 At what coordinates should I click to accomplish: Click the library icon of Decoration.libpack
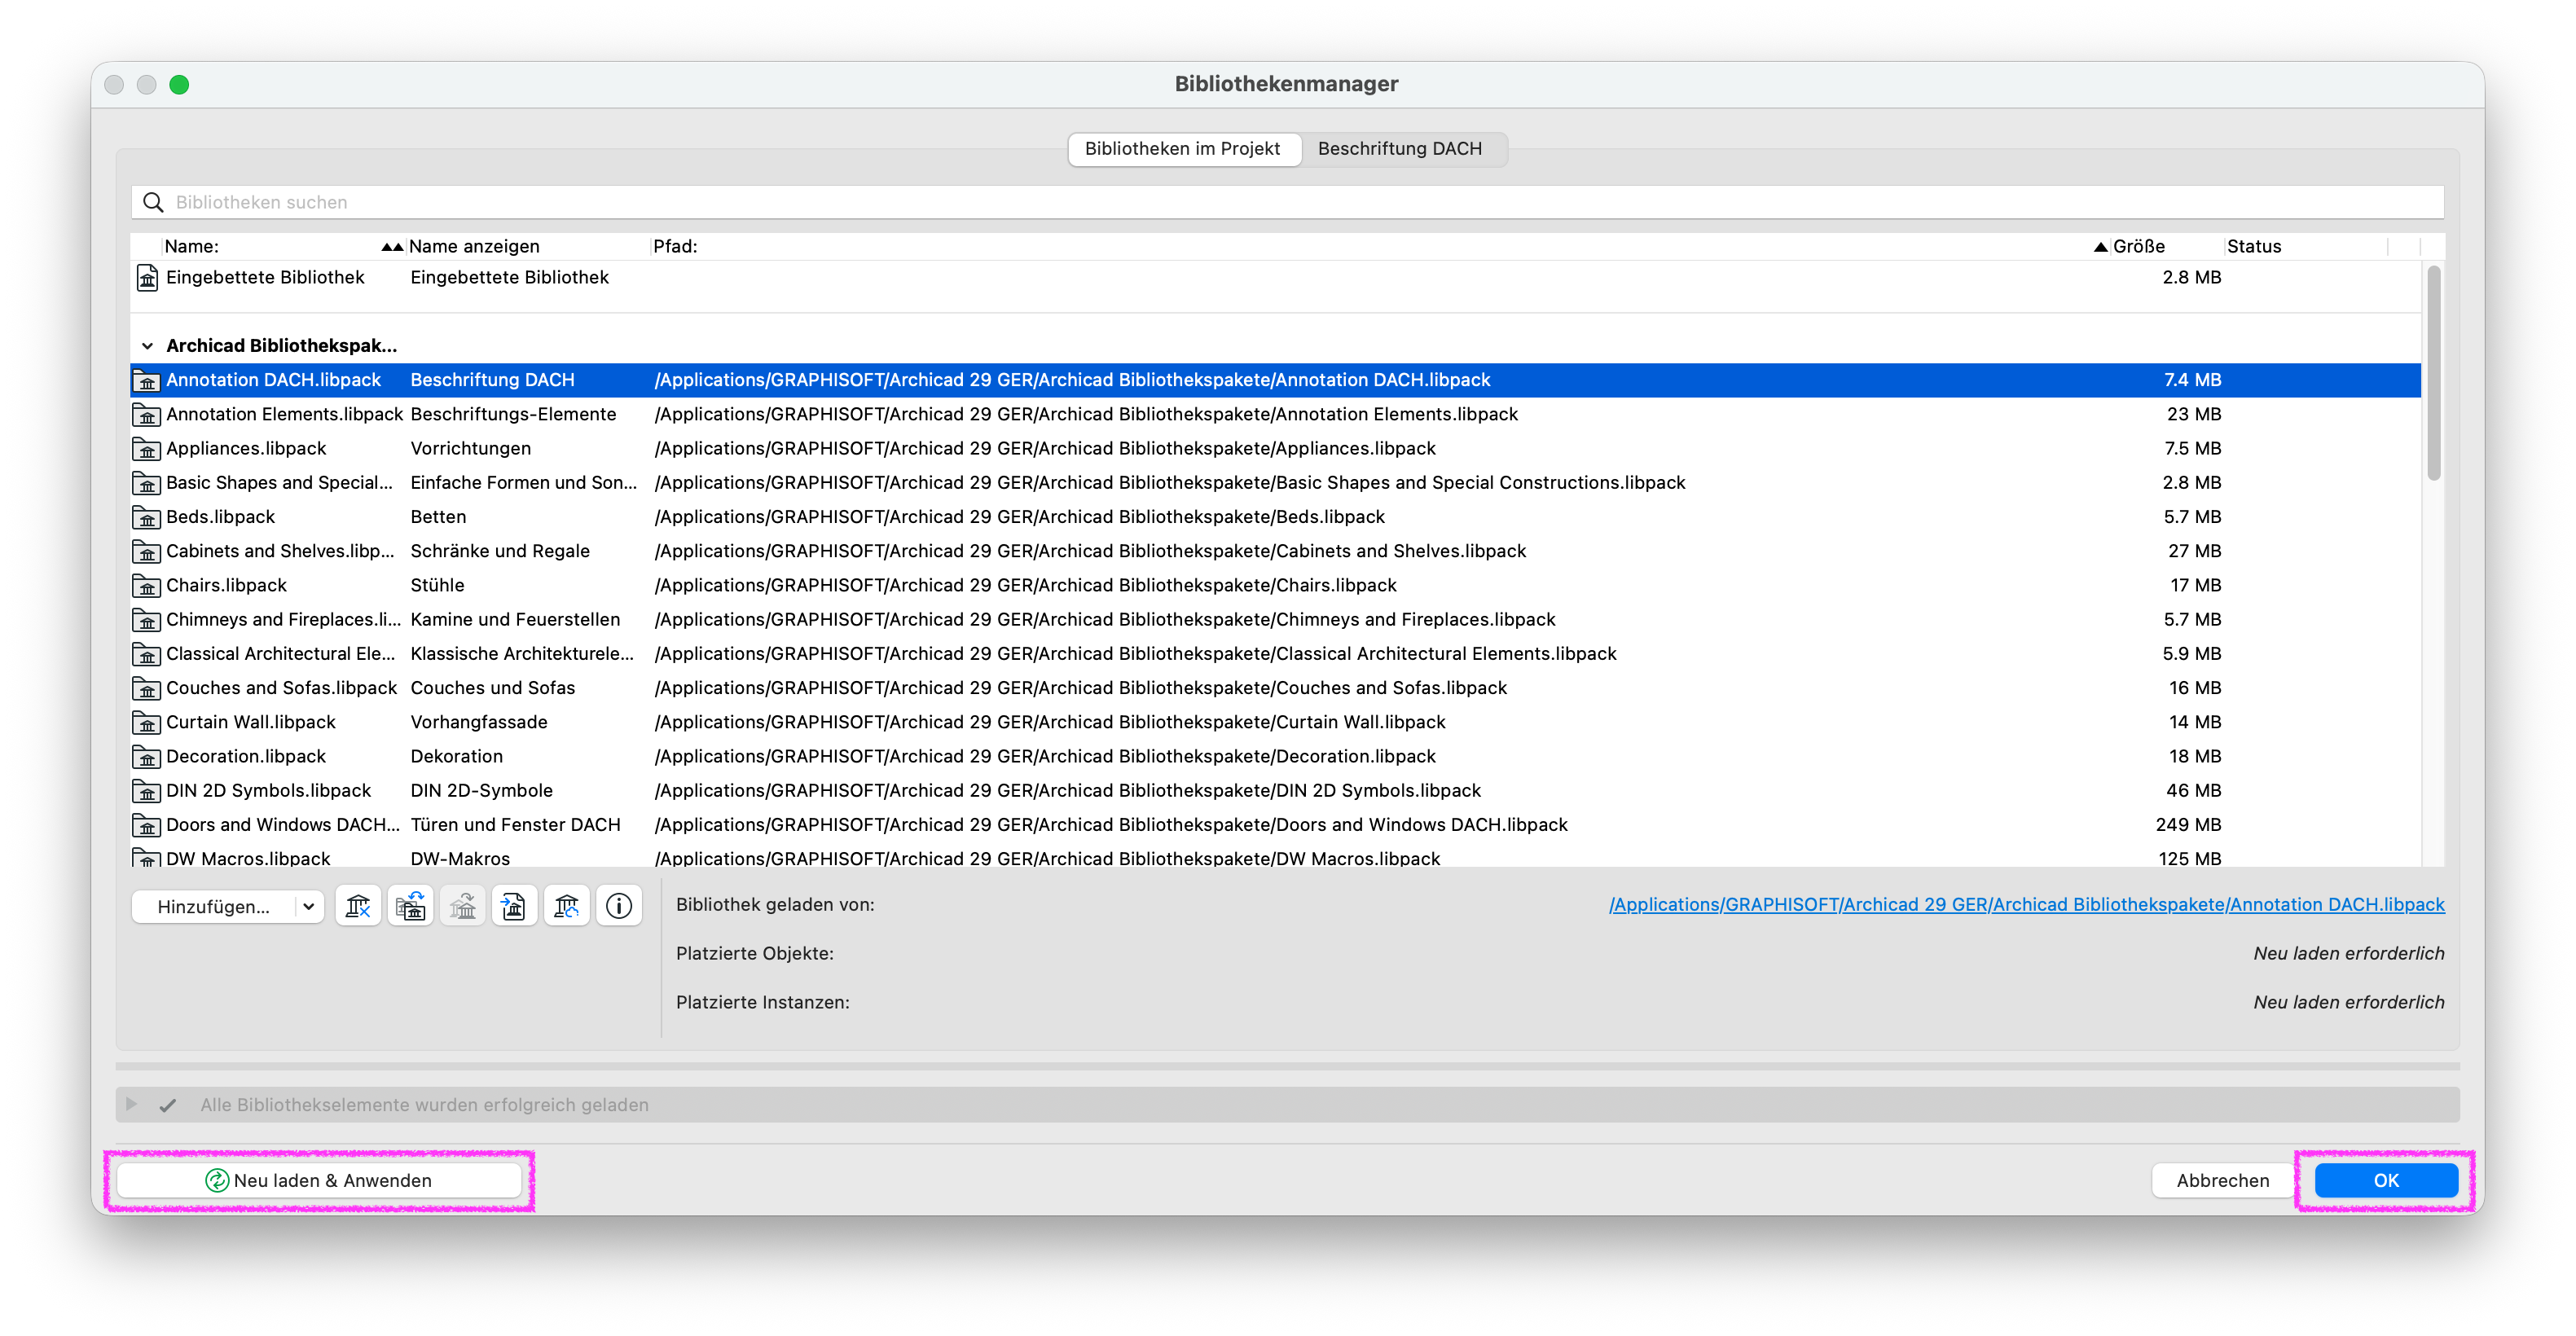[x=147, y=757]
